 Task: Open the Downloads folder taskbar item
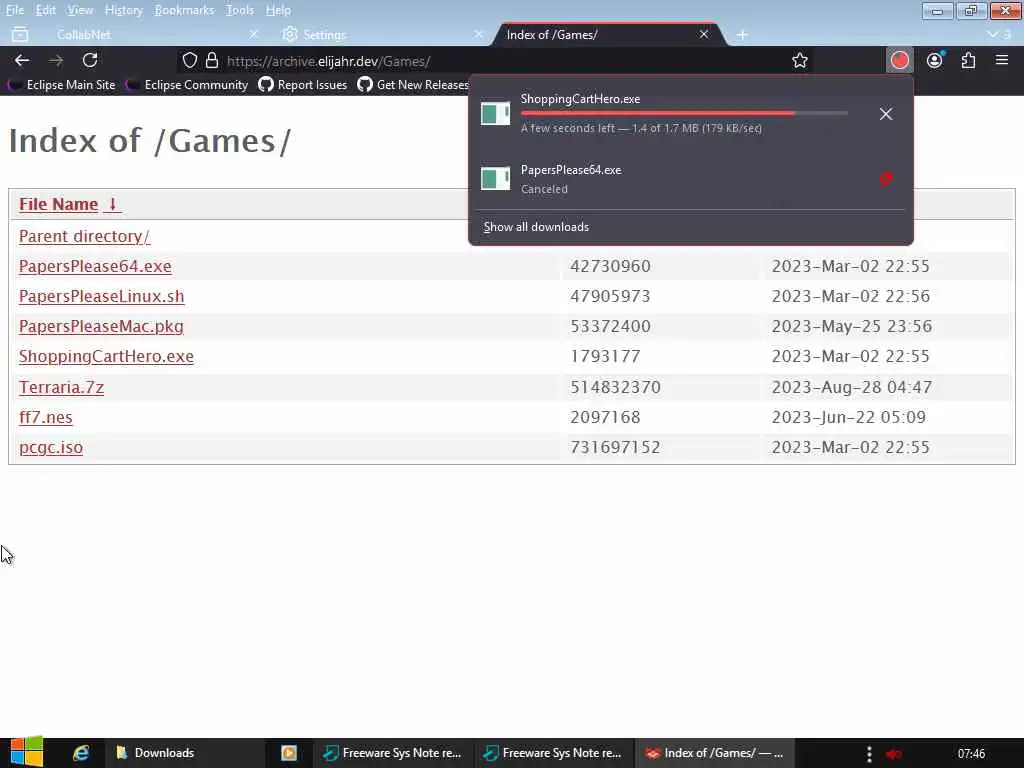click(184, 753)
